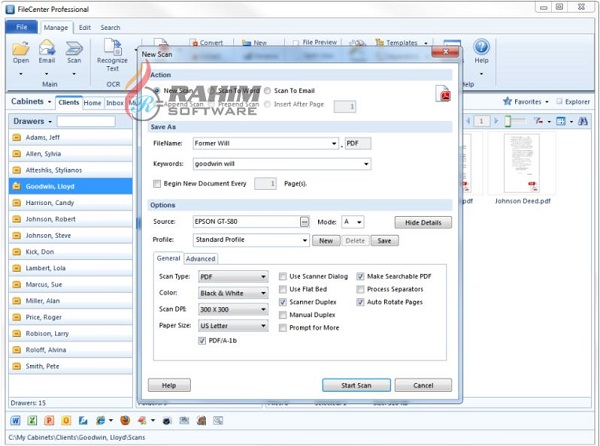Switch to the Search ribbon tab
Screen dimensions: 600x446
click(110, 28)
